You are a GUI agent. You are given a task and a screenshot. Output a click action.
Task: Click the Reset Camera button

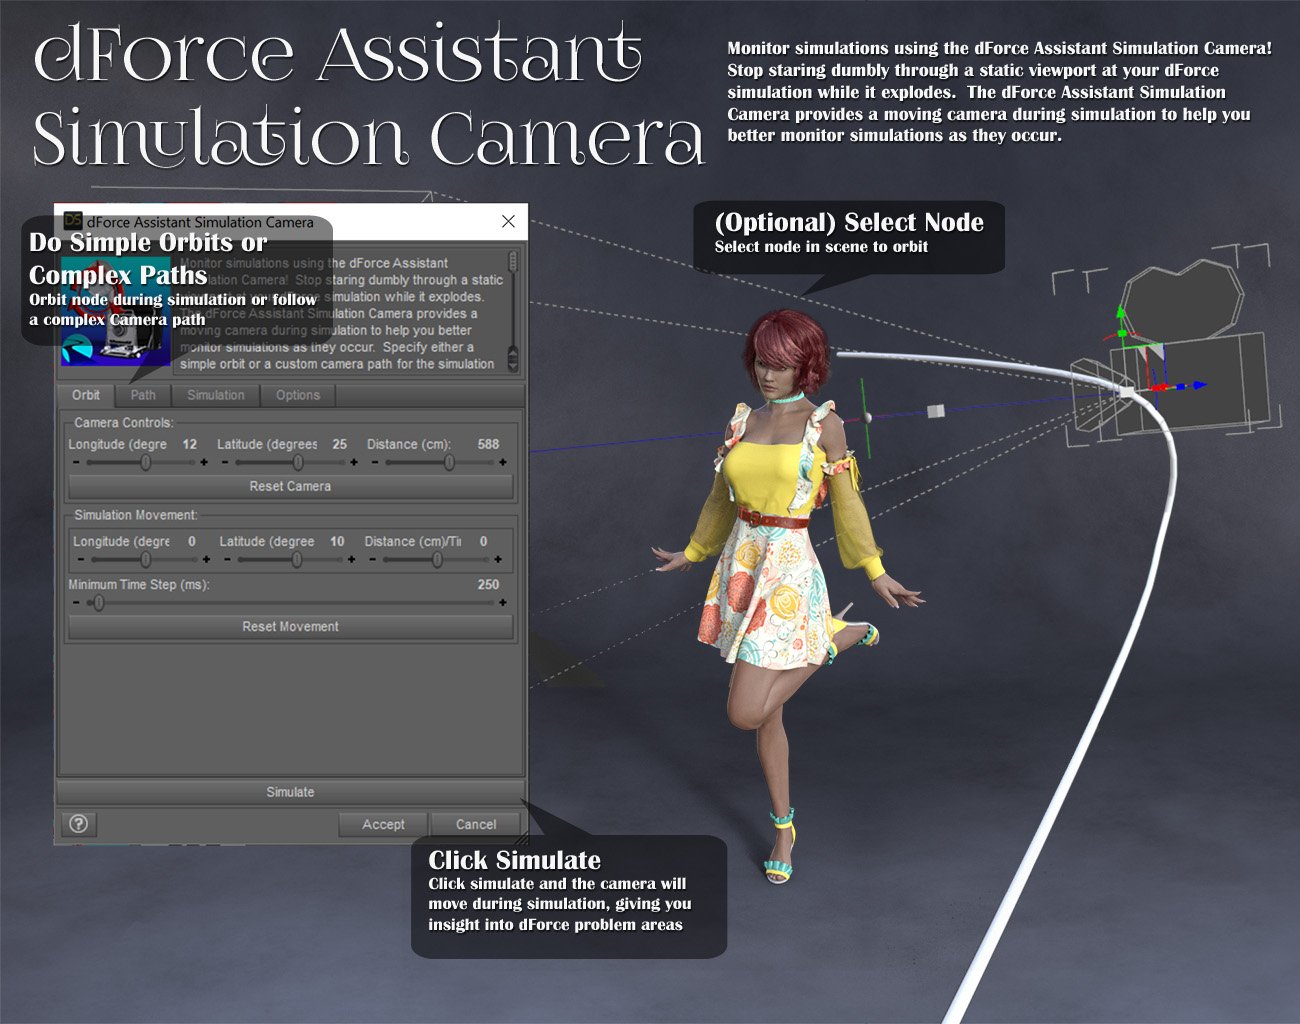click(x=290, y=486)
